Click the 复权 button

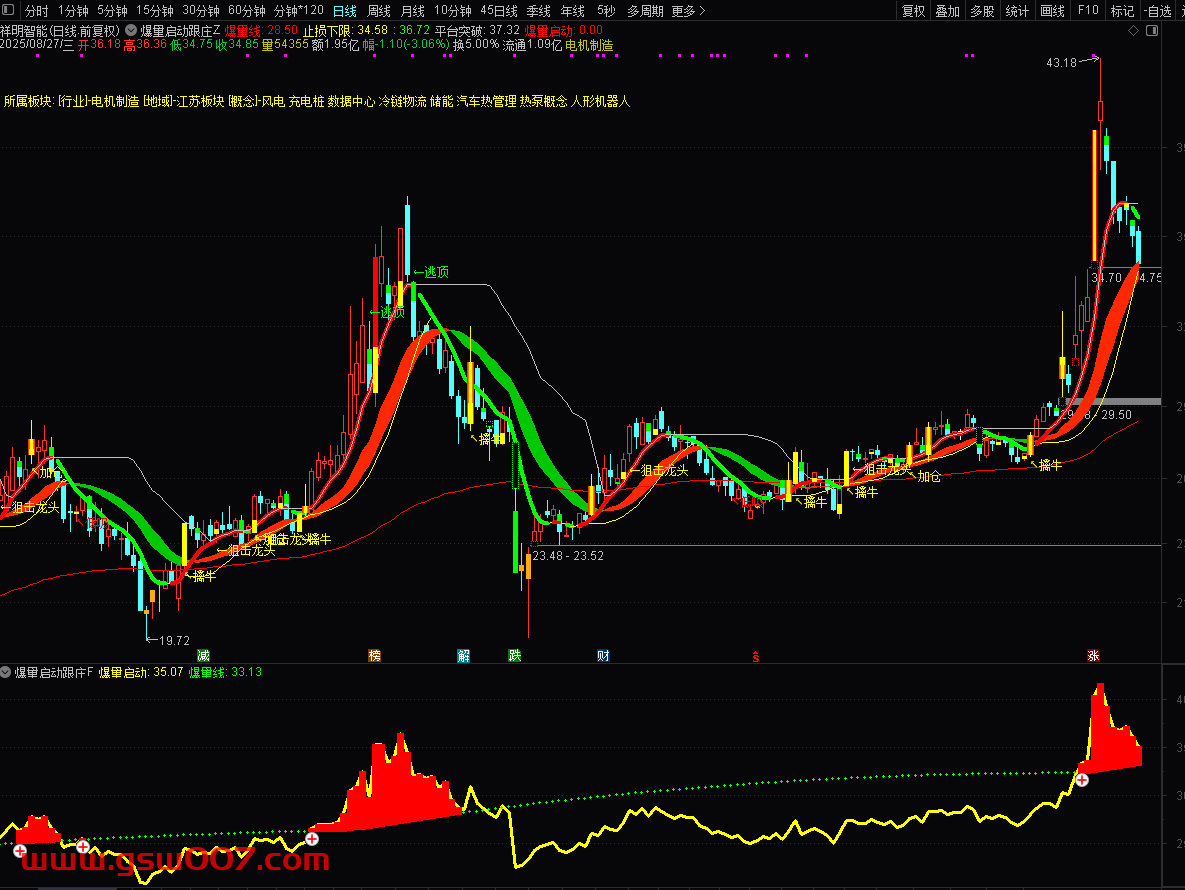913,11
